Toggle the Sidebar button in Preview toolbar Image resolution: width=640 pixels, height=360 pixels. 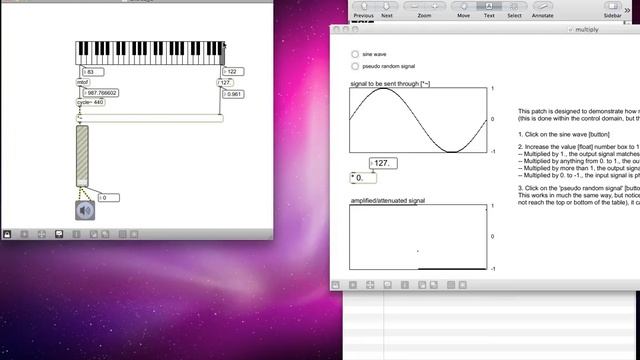[x=612, y=7]
